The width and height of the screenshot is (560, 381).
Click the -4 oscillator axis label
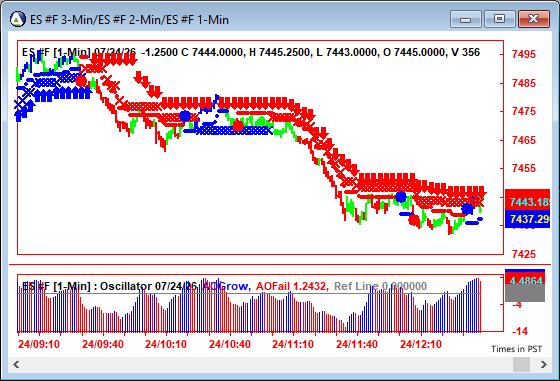tap(517, 305)
